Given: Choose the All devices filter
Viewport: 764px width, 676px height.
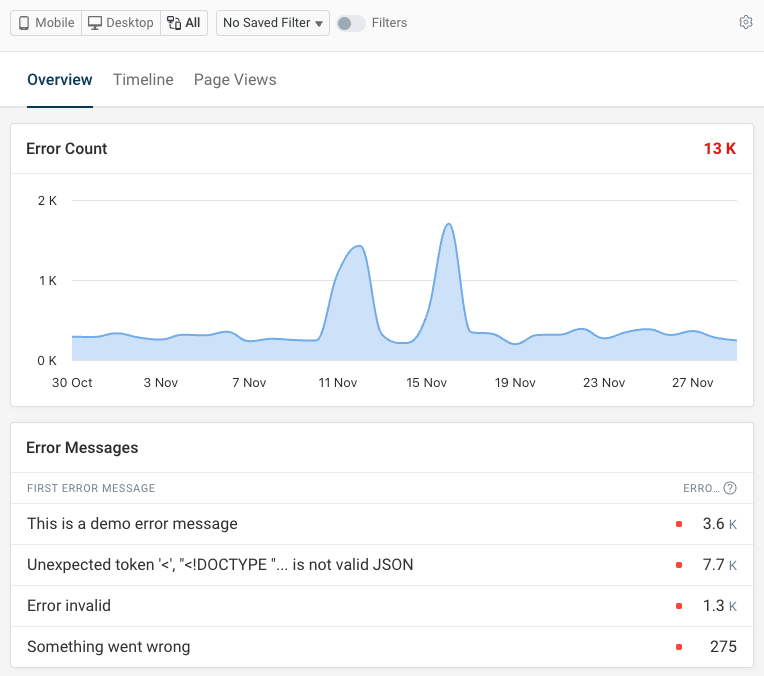Looking at the screenshot, I should [184, 23].
